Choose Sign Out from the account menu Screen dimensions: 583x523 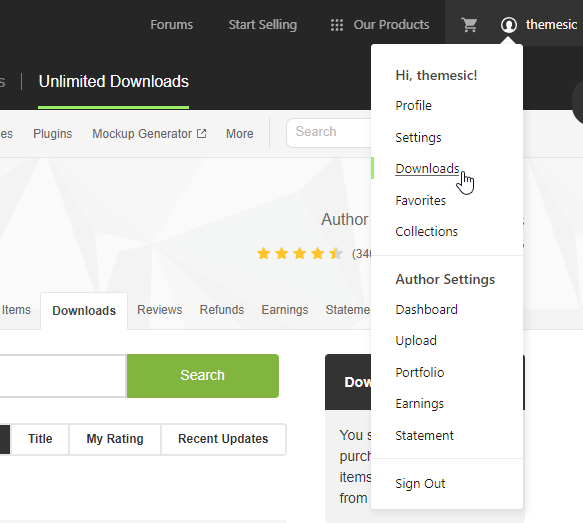point(420,484)
